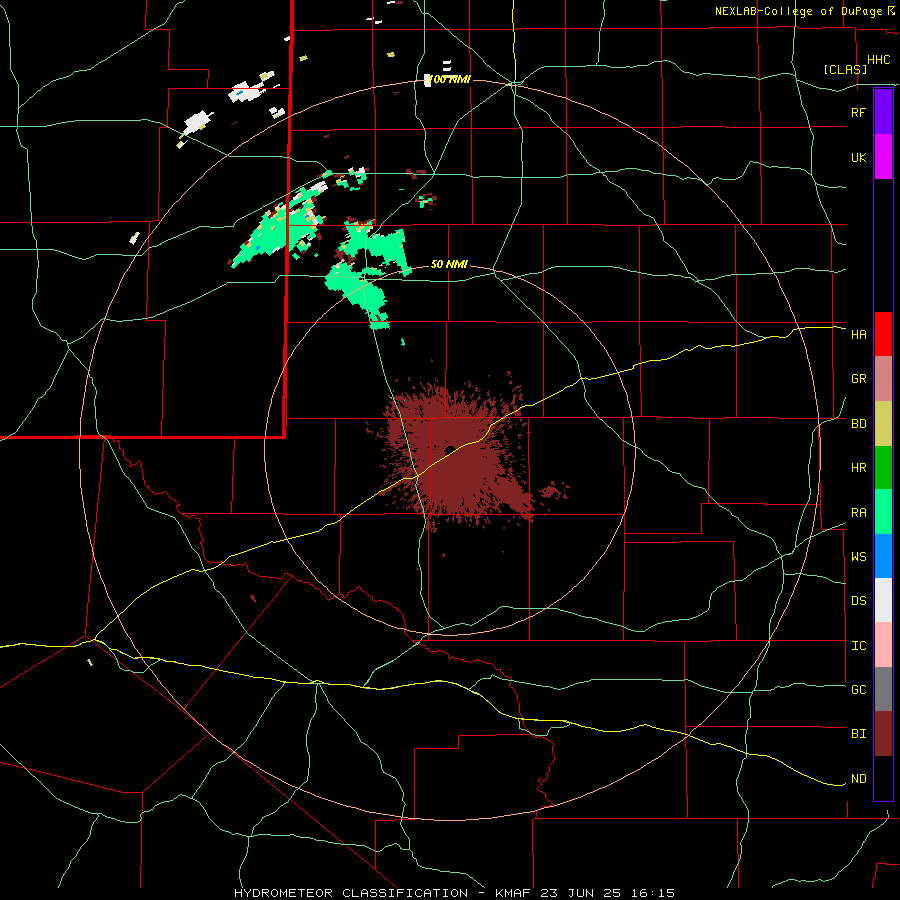The image size is (900, 900).
Task: Click the DS legend label
Action: [858, 601]
